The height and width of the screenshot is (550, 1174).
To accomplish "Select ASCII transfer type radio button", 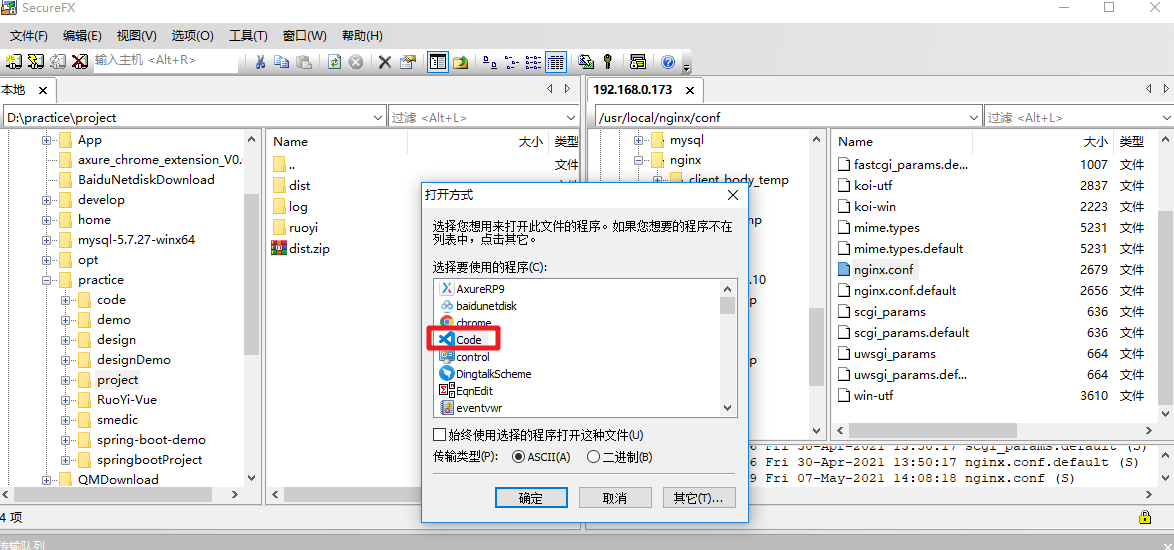I will pos(517,456).
